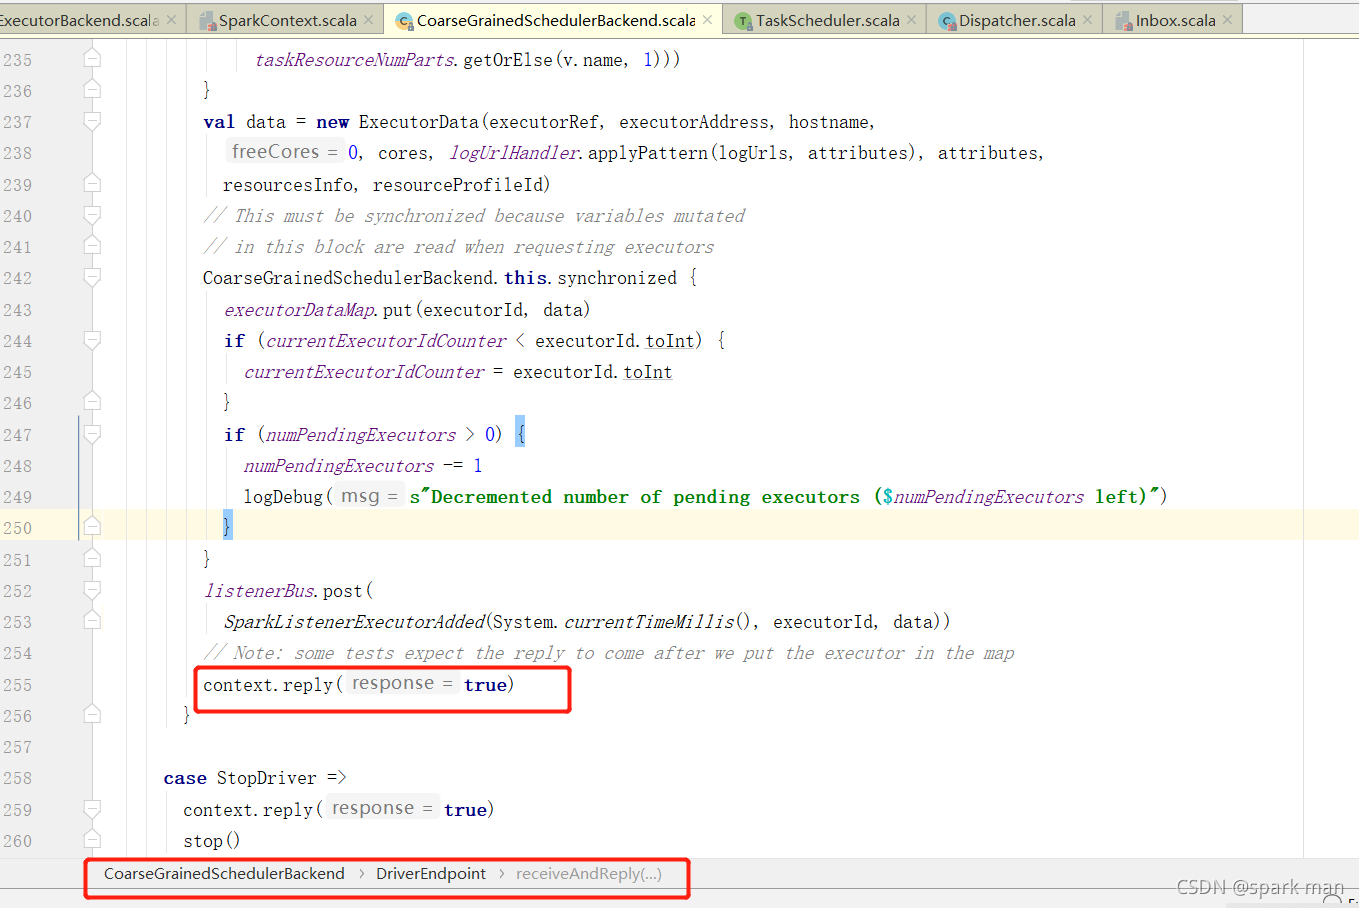The width and height of the screenshot is (1359, 908).
Task: Switch to the SparkContext.scala tab
Action: (x=287, y=20)
